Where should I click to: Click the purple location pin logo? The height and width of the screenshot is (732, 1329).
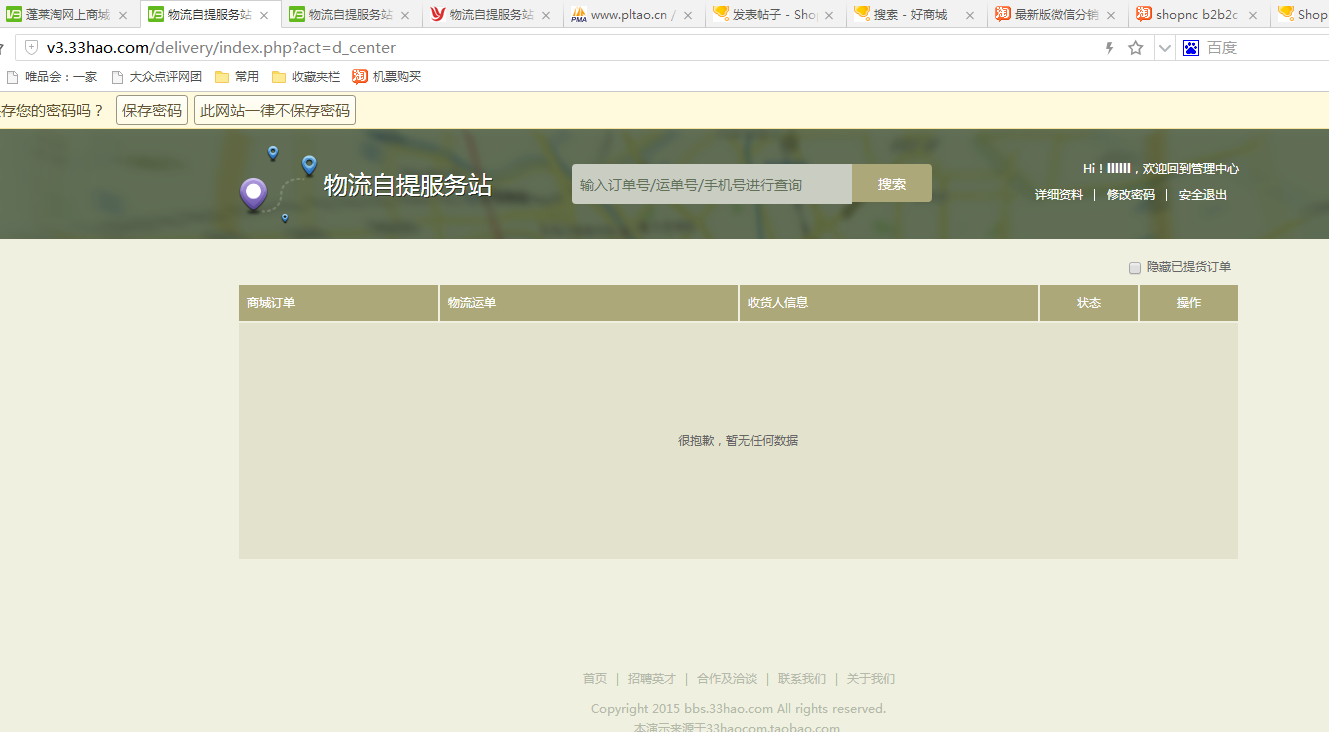[x=254, y=194]
